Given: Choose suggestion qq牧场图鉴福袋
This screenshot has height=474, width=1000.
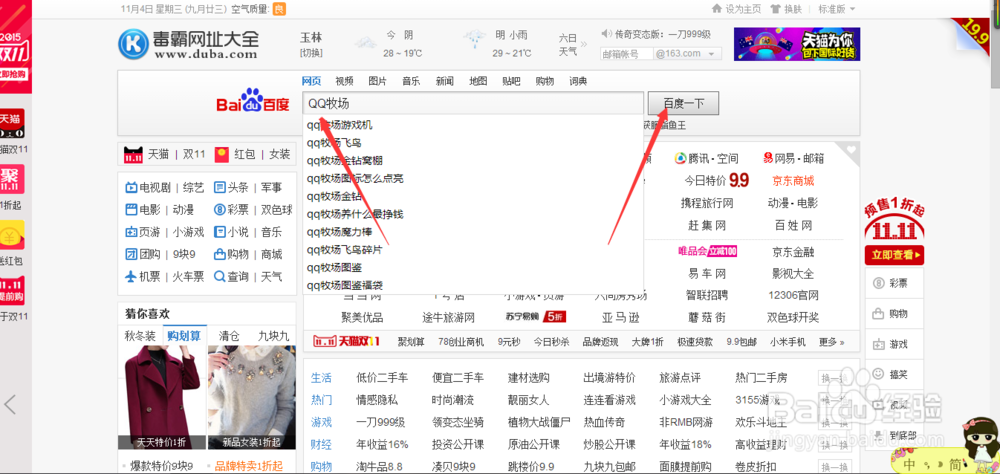Looking at the screenshot, I should pos(344,285).
